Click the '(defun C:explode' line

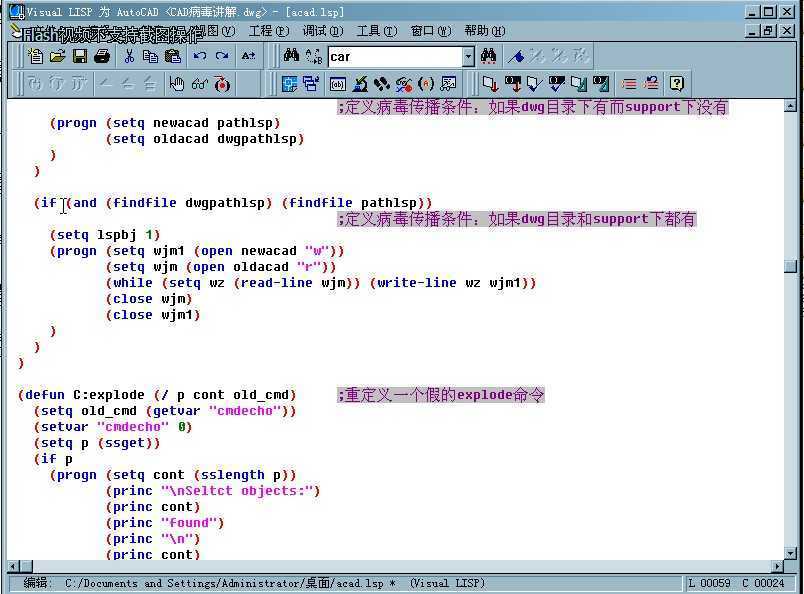(157, 395)
